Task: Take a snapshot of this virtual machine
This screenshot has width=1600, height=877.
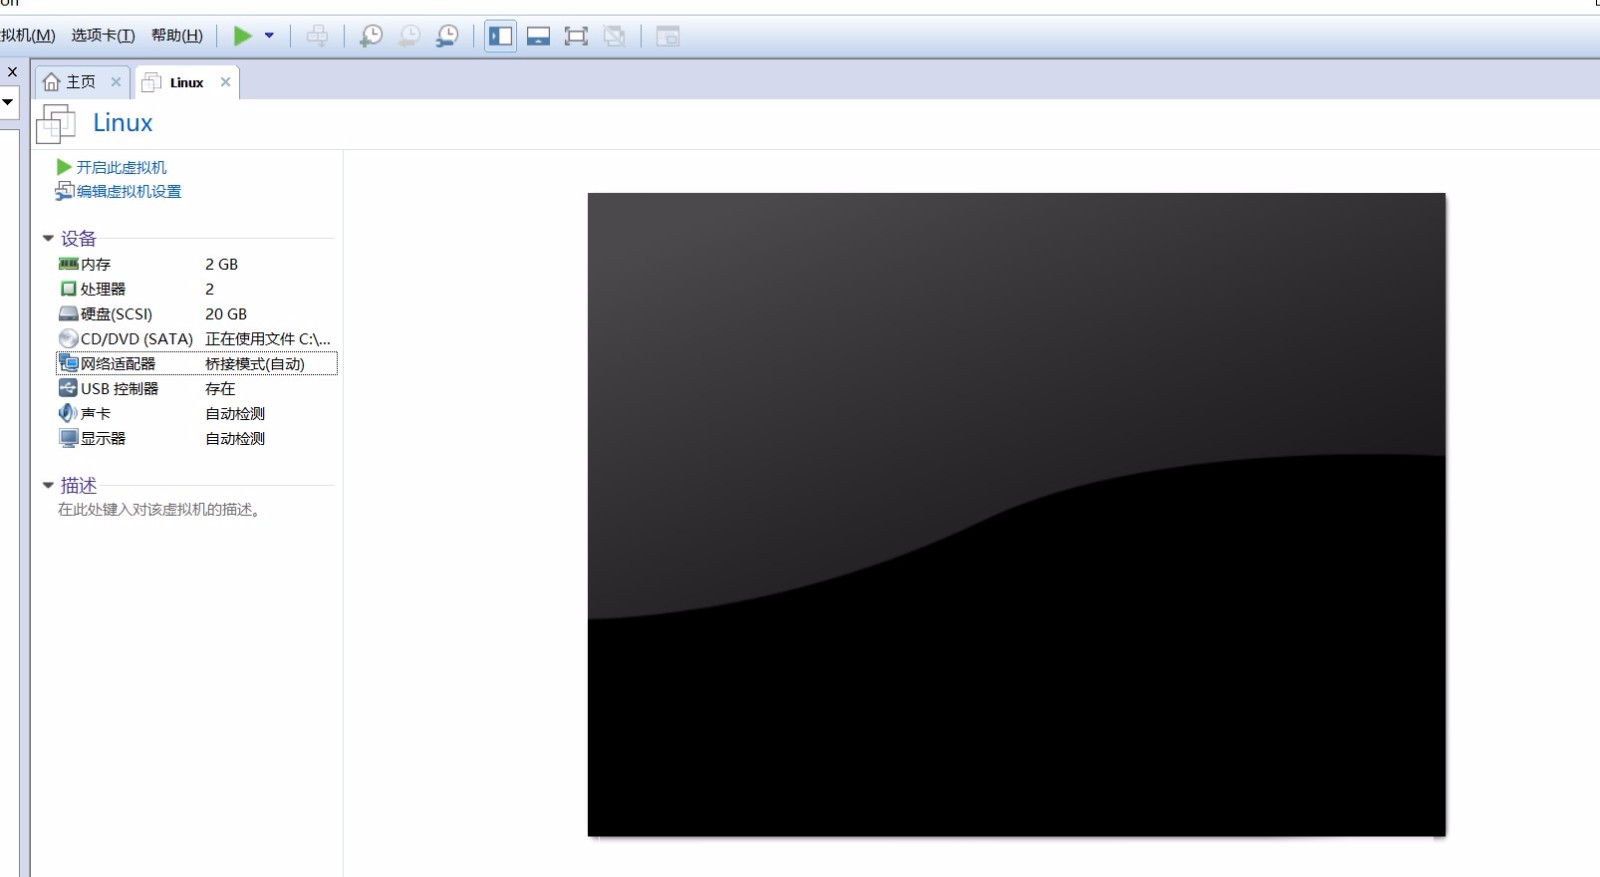Action: 371,36
